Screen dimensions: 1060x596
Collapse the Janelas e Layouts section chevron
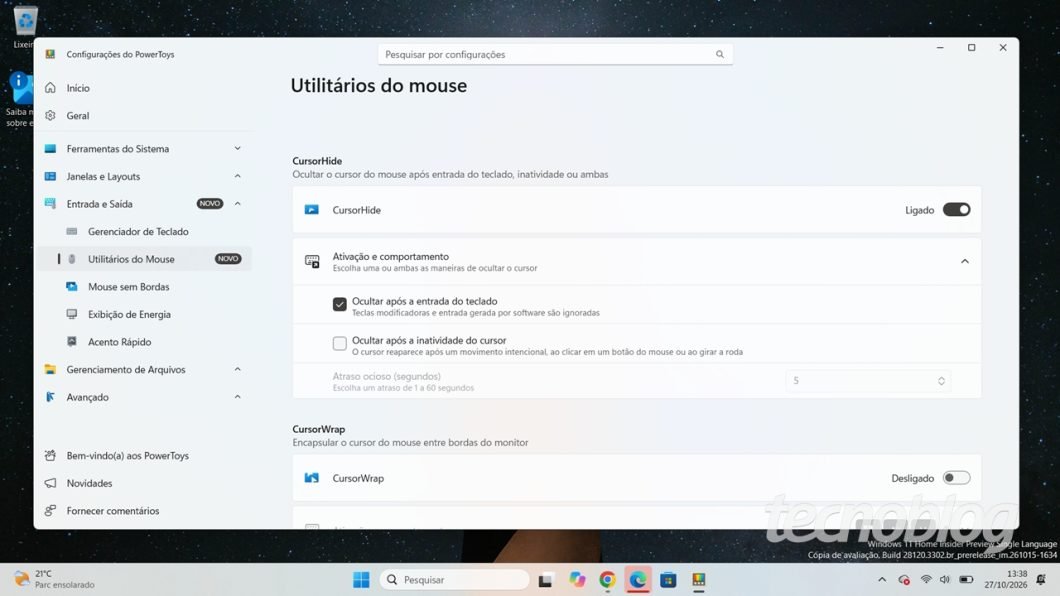[237, 176]
